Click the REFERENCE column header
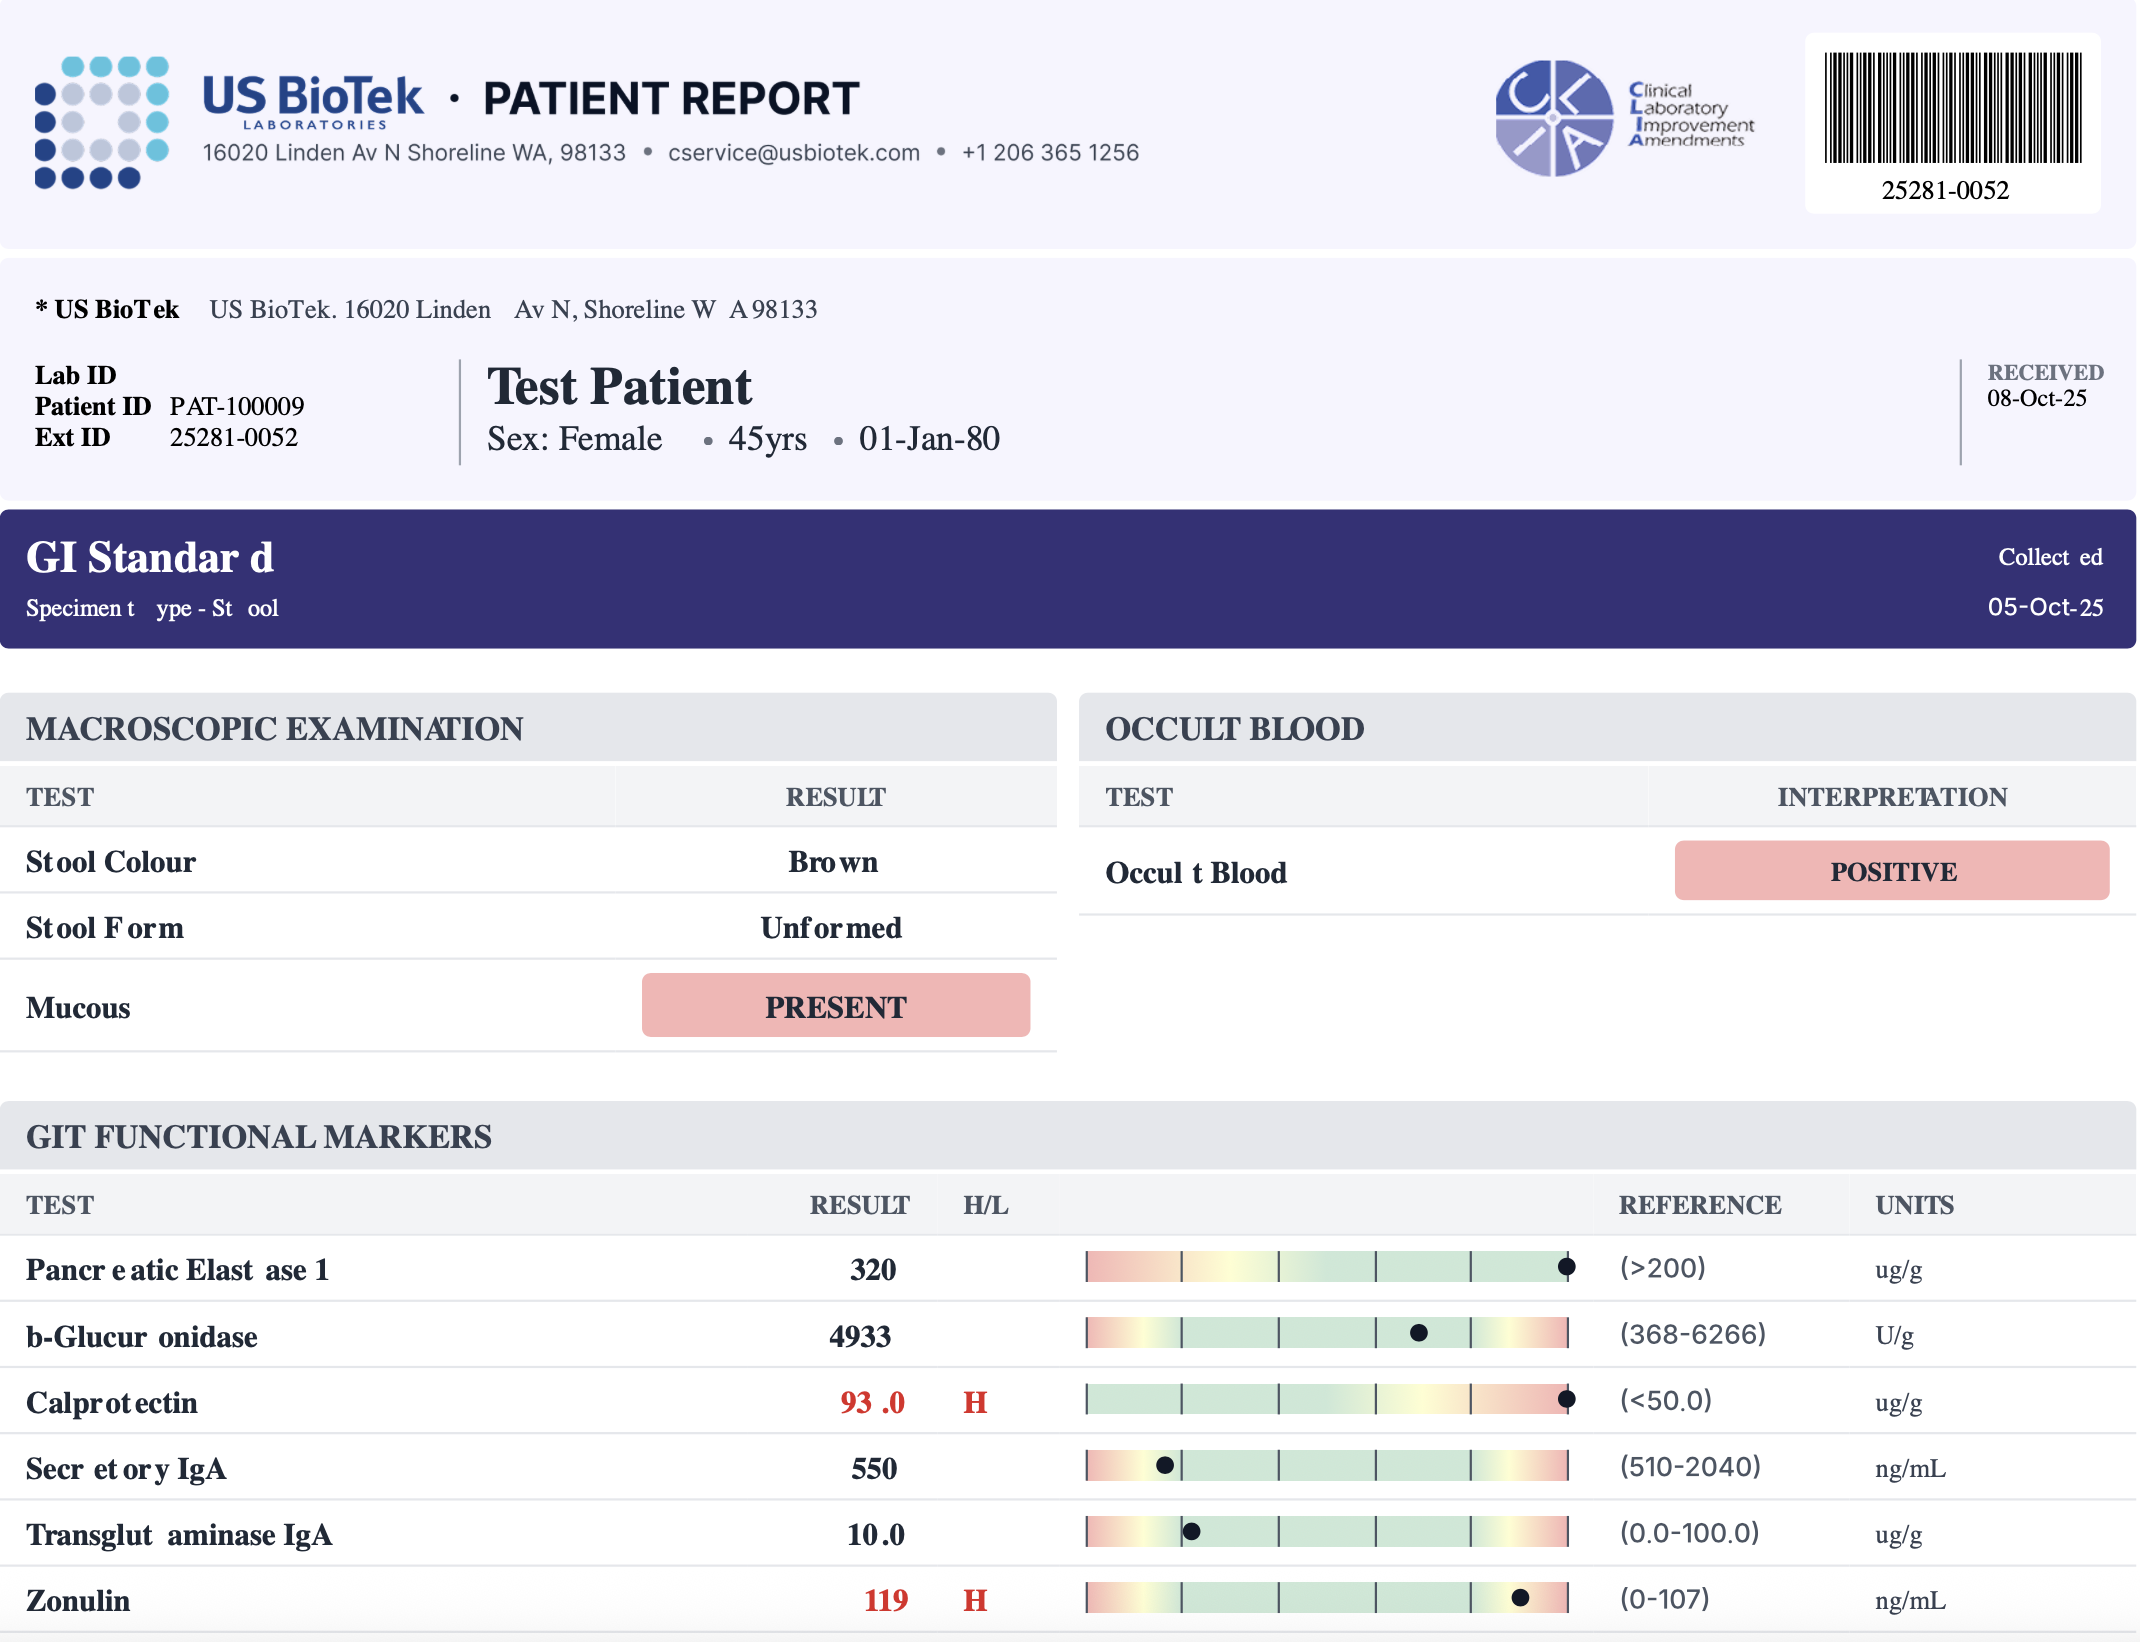The height and width of the screenshot is (1642, 2140). (1700, 1204)
